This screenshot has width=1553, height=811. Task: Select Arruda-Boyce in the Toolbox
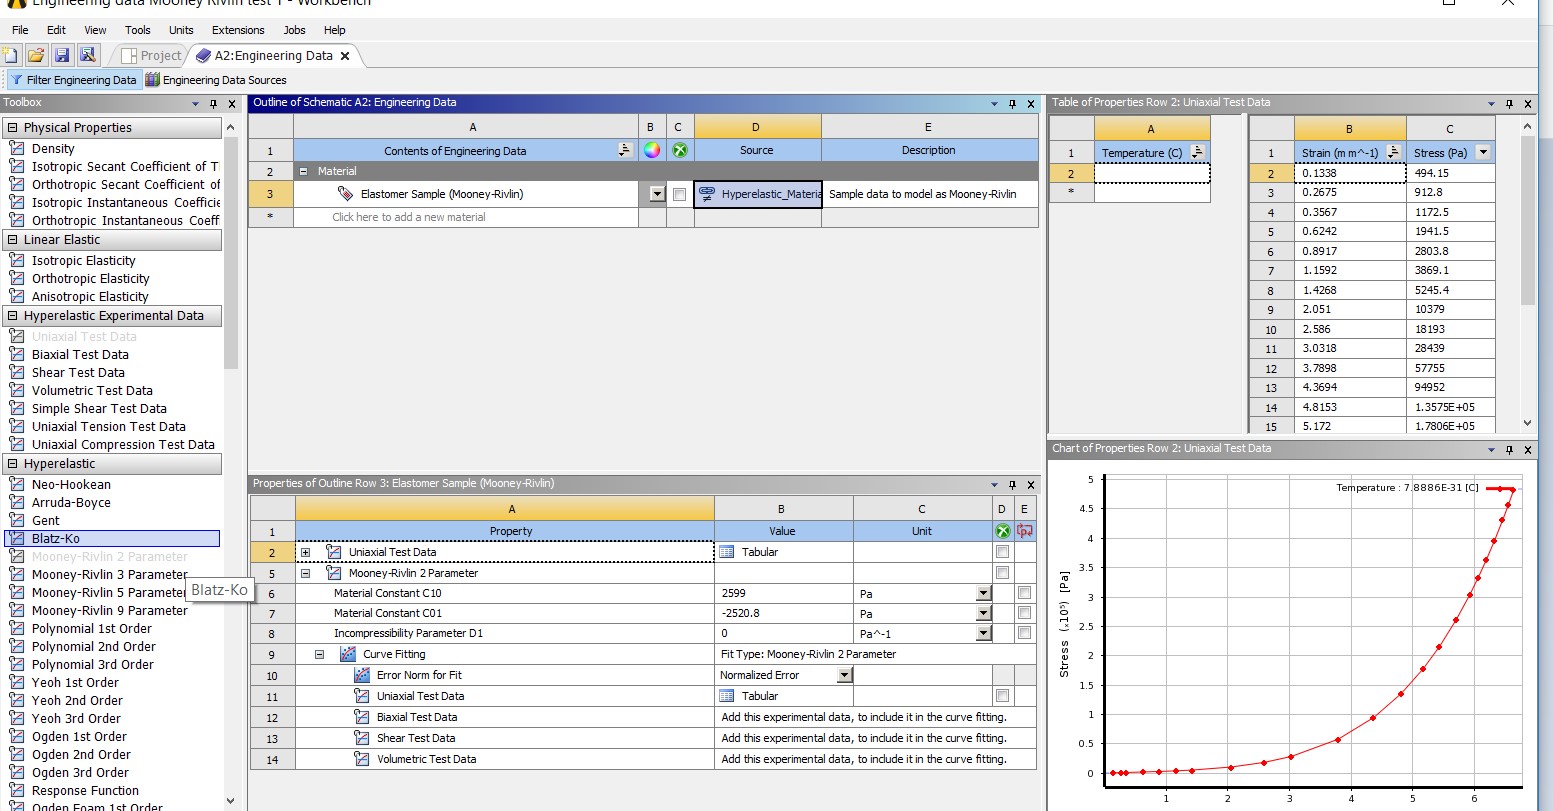(71, 503)
